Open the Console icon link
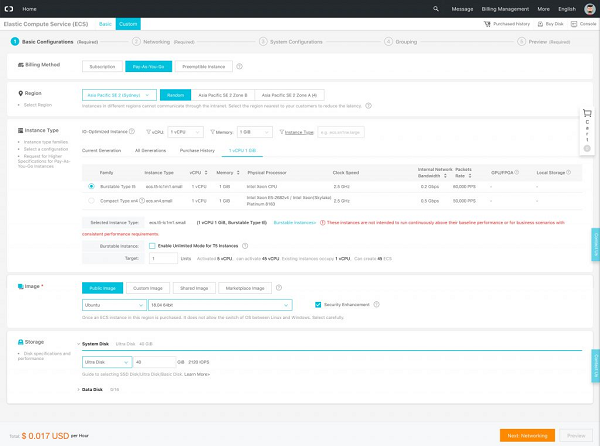Screen dimensions: 600x446 (574, 24)
